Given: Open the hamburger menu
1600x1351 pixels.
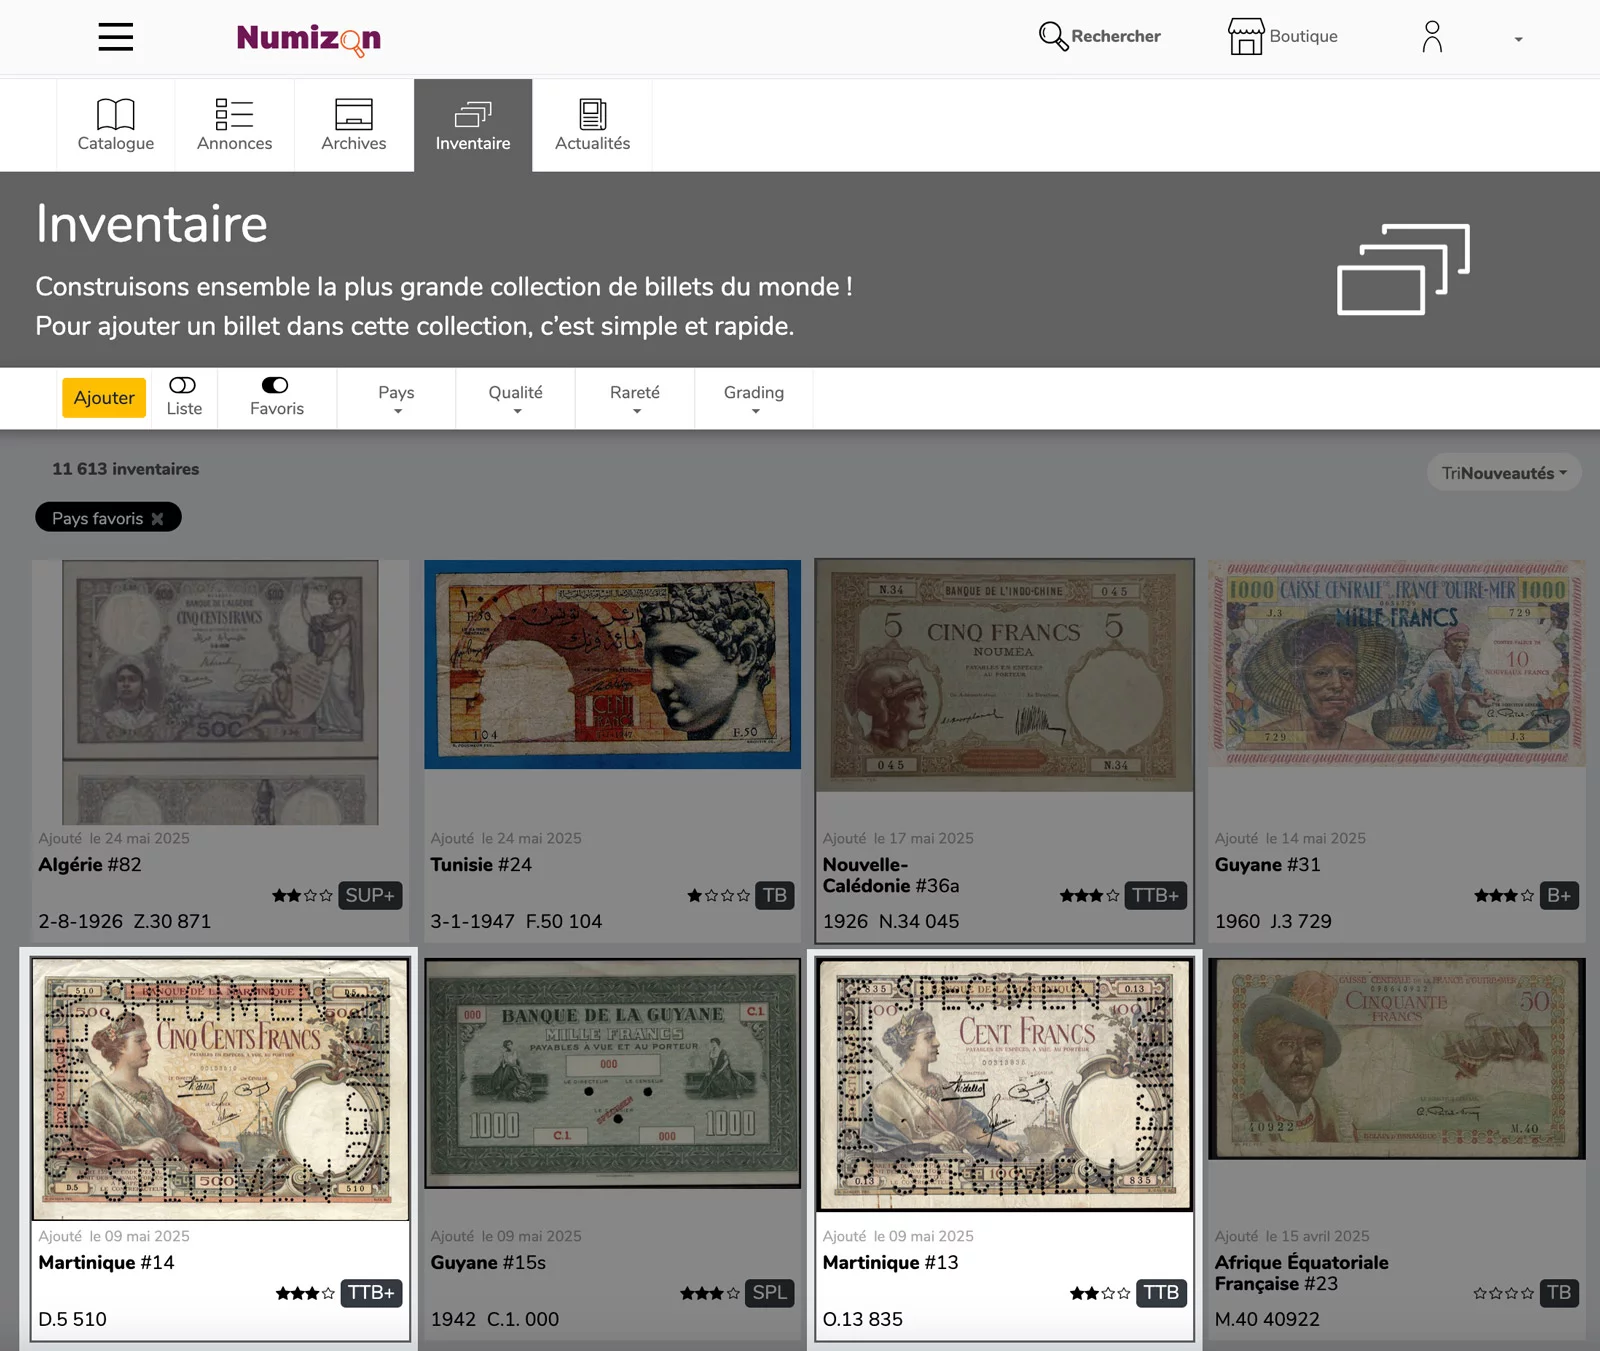Looking at the screenshot, I should [116, 37].
